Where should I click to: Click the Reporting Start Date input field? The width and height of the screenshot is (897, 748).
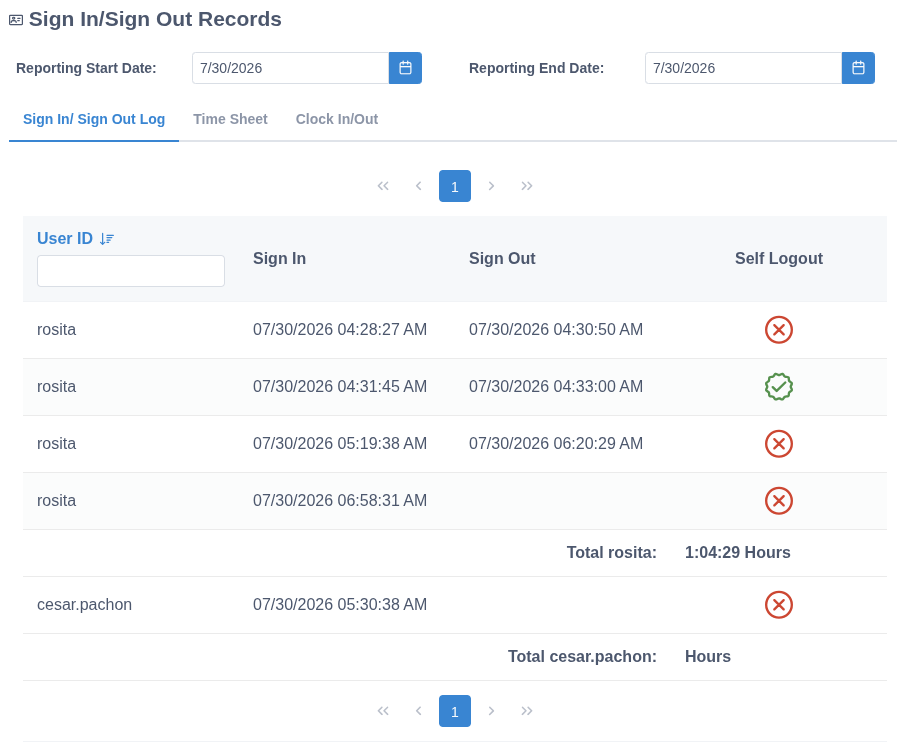click(291, 68)
